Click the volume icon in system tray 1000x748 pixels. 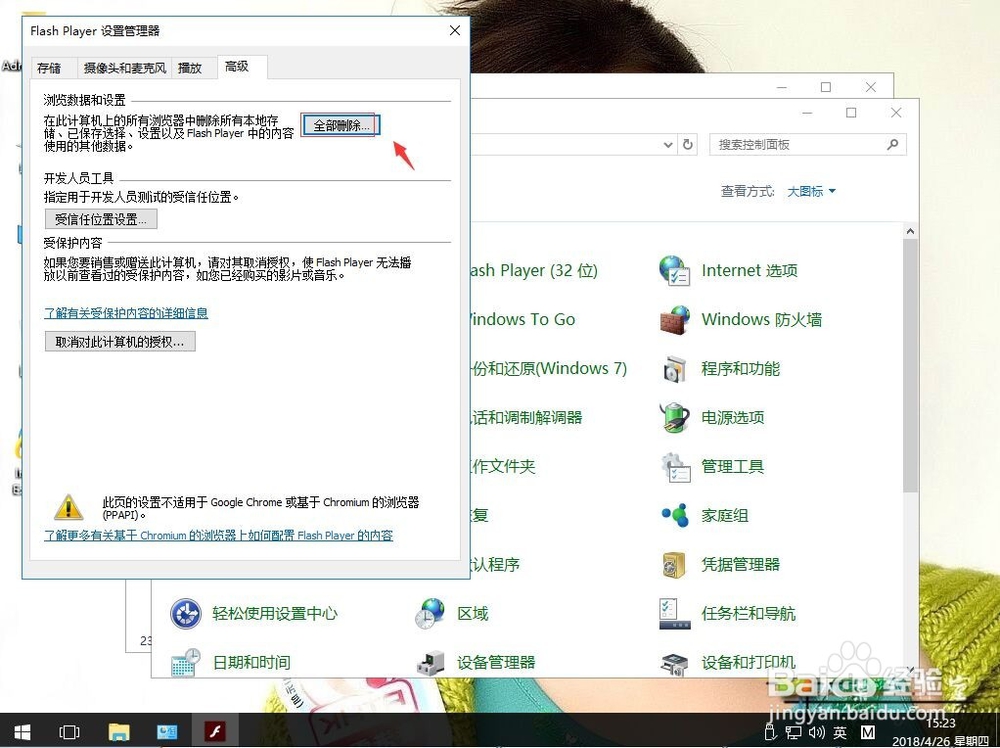(816, 732)
